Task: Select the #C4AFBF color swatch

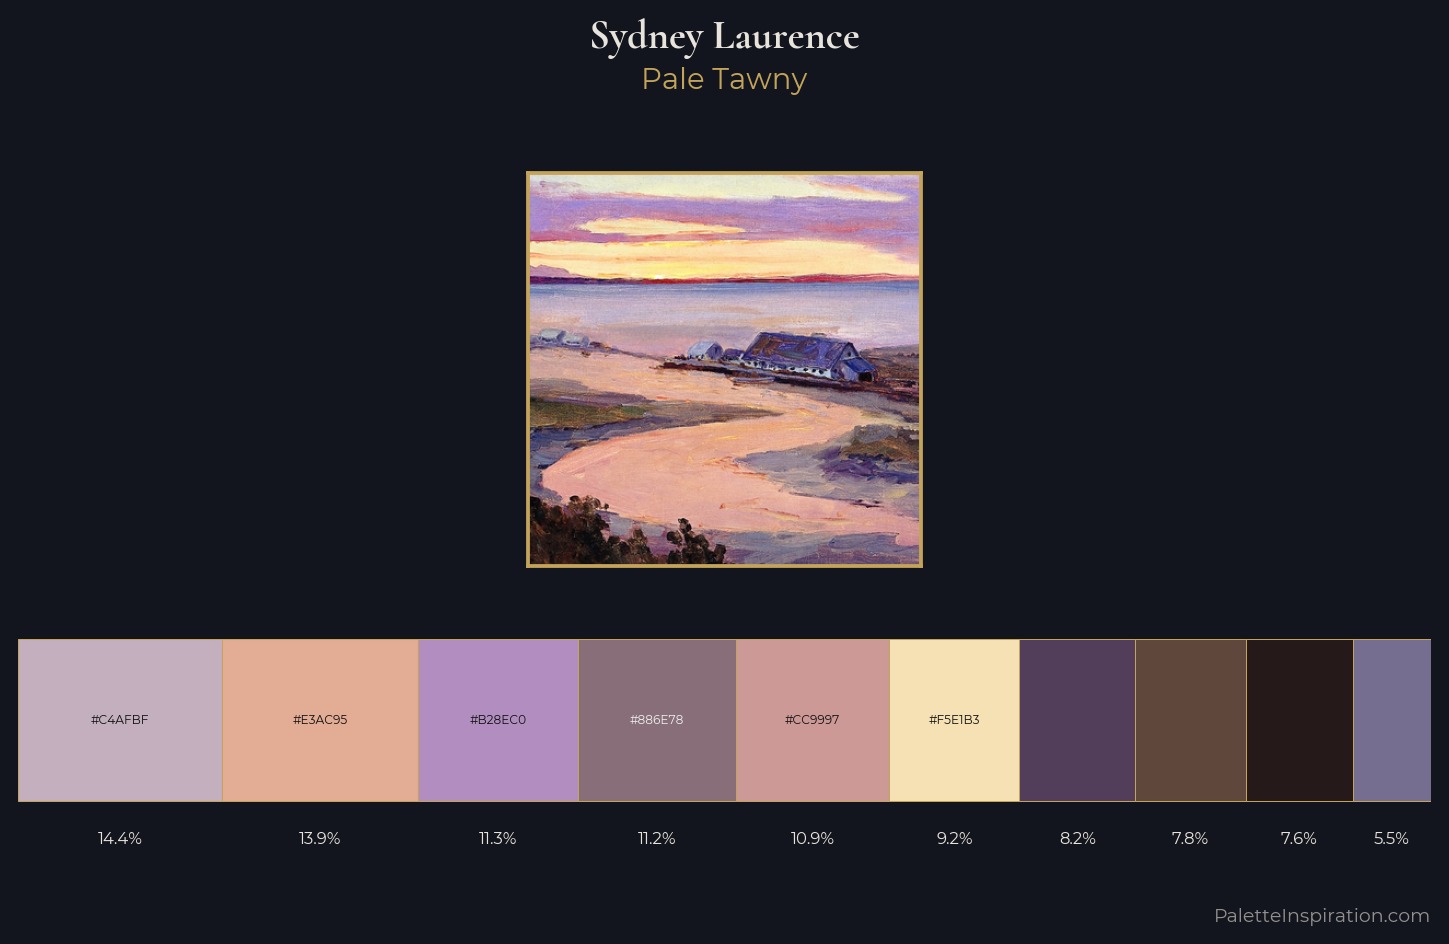Action: pos(120,720)
